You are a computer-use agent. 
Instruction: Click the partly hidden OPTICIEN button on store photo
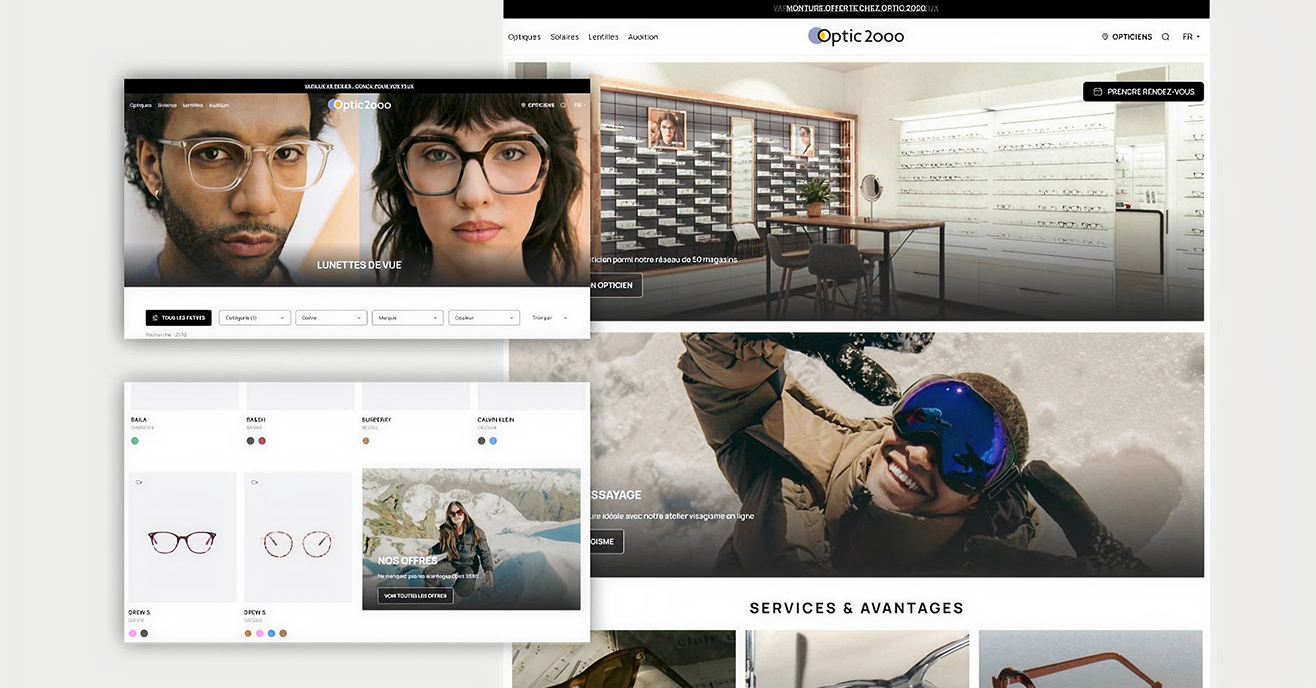pos(616,285)
